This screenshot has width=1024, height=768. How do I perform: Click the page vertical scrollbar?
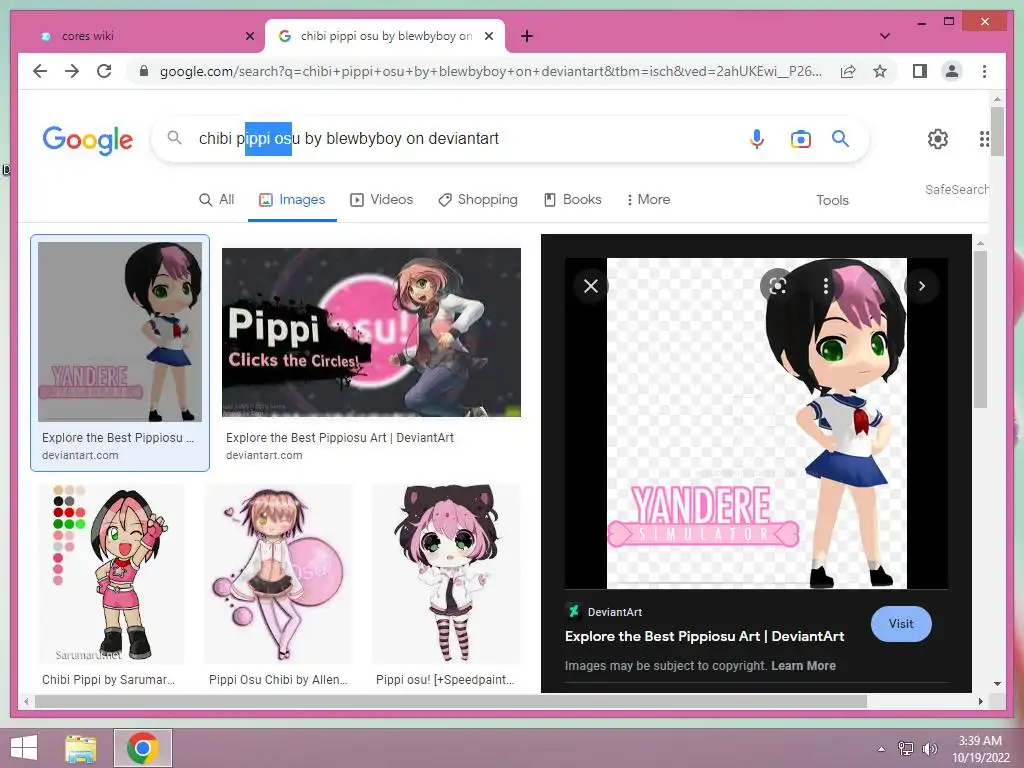pos(997,131)
